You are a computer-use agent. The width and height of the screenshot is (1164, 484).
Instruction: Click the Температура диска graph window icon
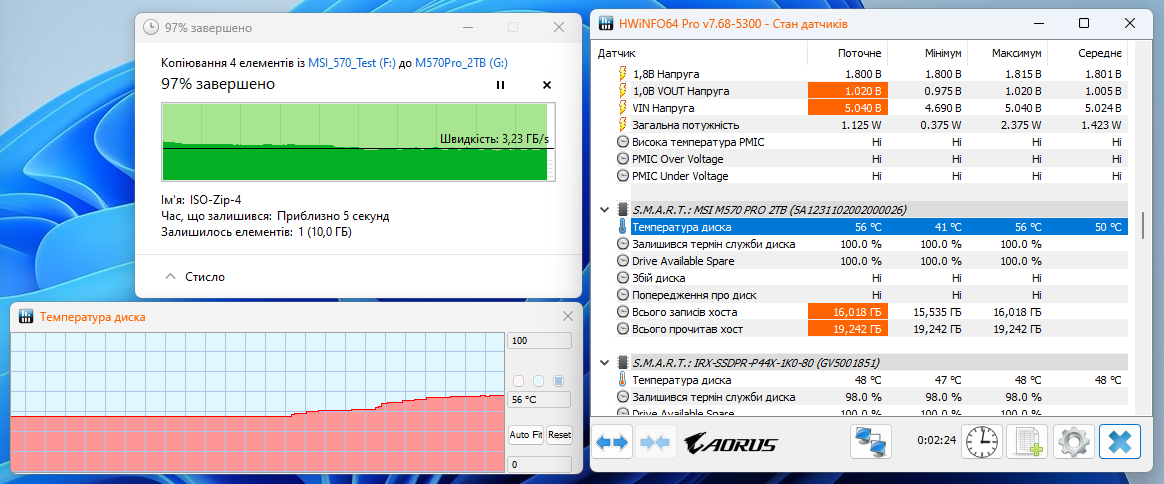tap(26, 316)
